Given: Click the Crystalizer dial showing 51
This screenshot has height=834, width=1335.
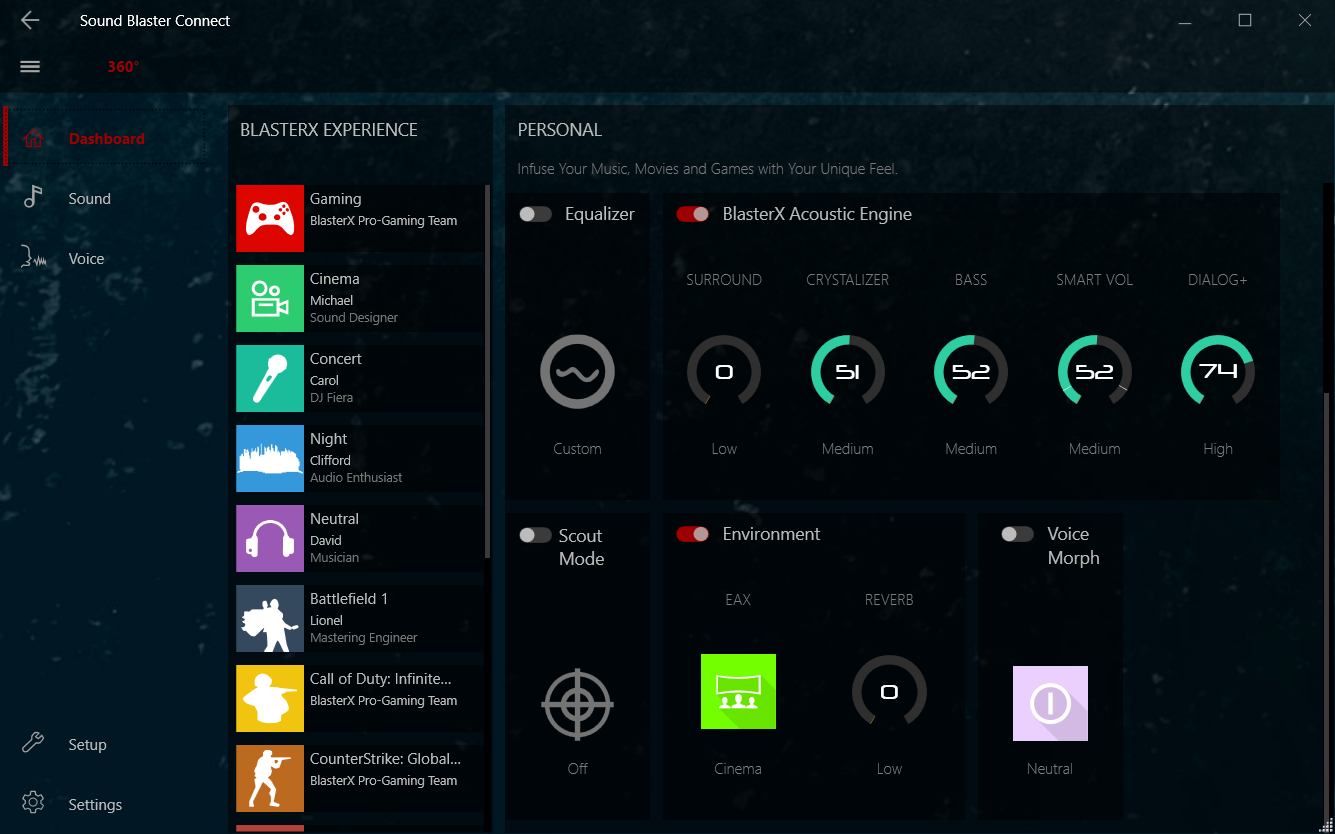Looking at the screenshot, I should (x=848, y=371).
